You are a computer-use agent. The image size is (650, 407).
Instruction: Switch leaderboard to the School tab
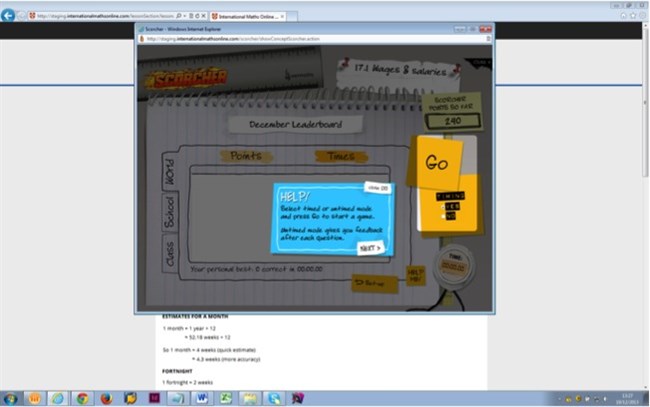coord(170,212)
